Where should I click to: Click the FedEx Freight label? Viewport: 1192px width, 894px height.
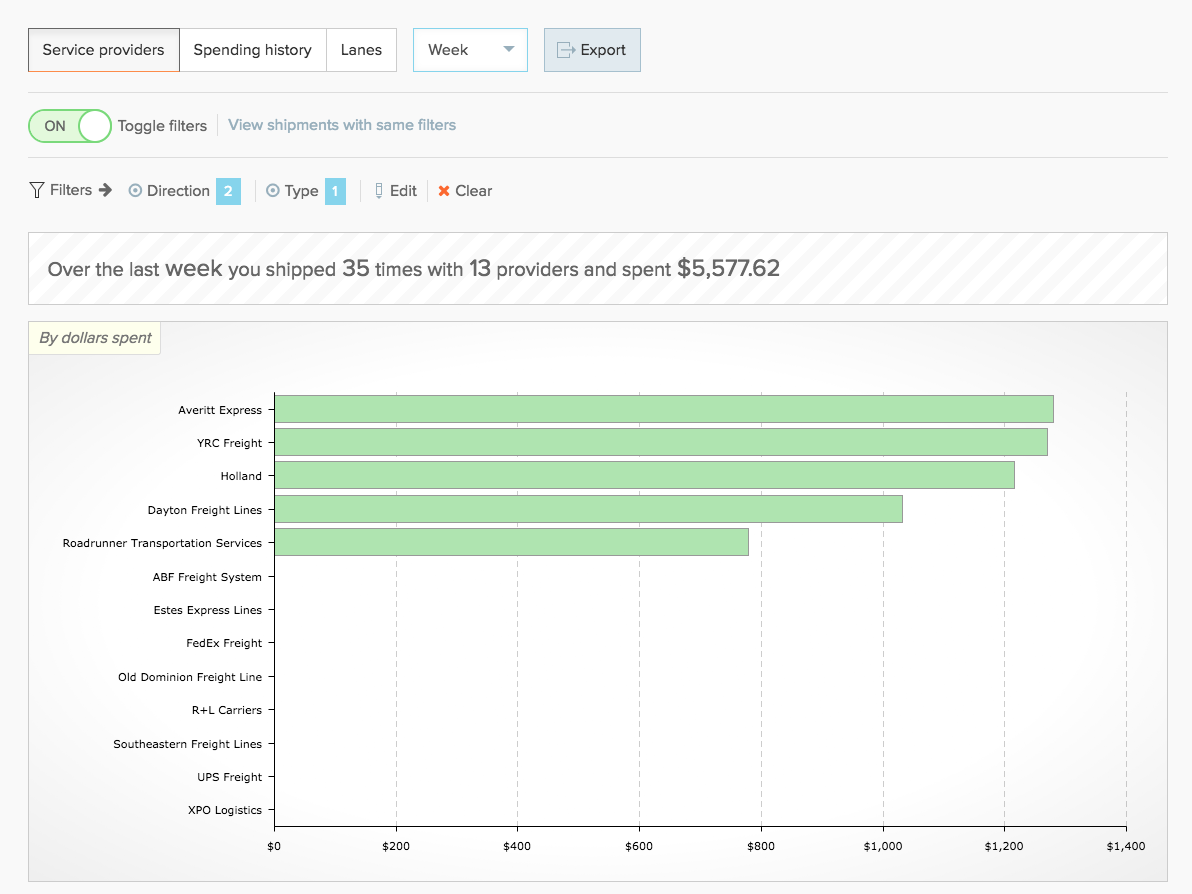point(224,643)
